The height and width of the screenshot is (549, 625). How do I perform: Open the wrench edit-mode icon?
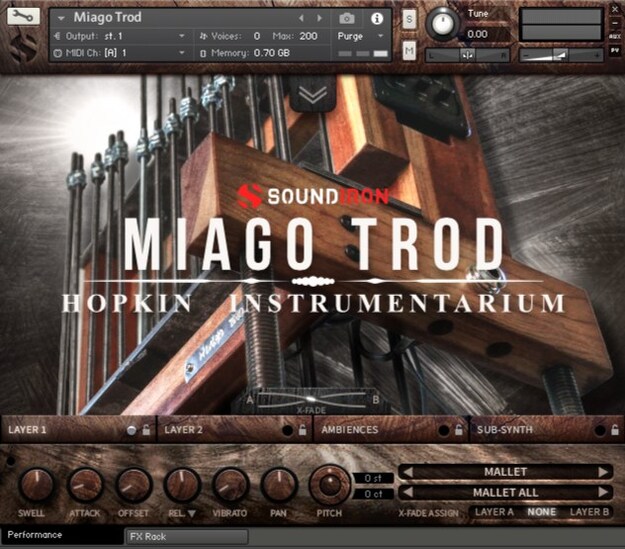23,16
